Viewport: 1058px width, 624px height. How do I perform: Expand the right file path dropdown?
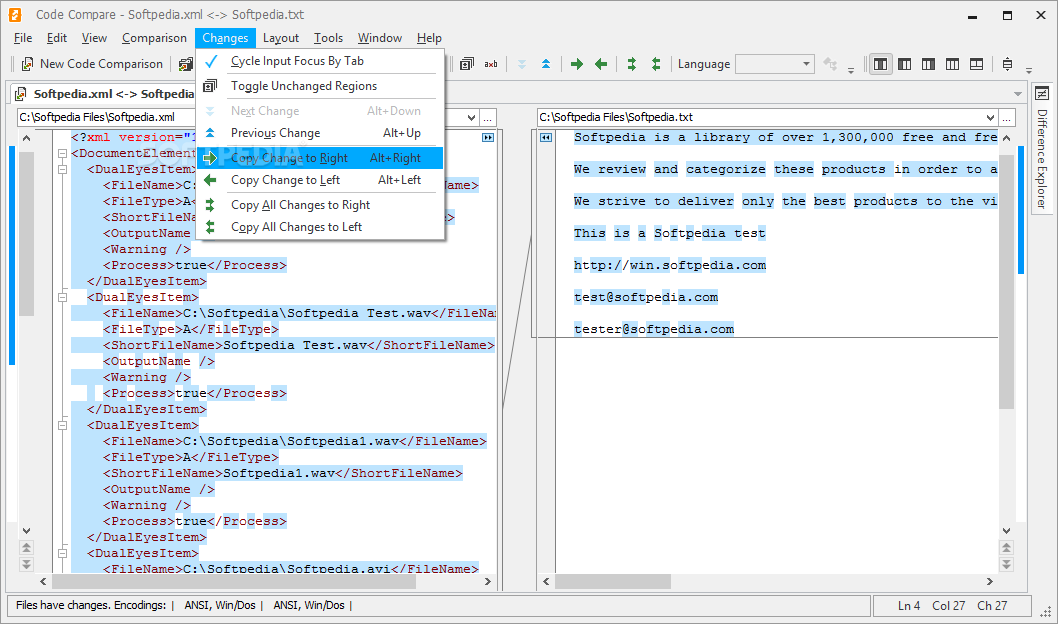(990, 117)
